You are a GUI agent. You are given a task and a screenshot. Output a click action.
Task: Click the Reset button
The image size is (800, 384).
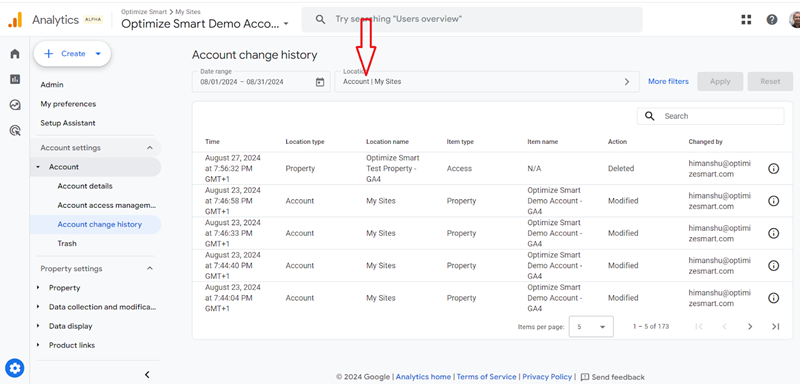(x=770, y=82)
